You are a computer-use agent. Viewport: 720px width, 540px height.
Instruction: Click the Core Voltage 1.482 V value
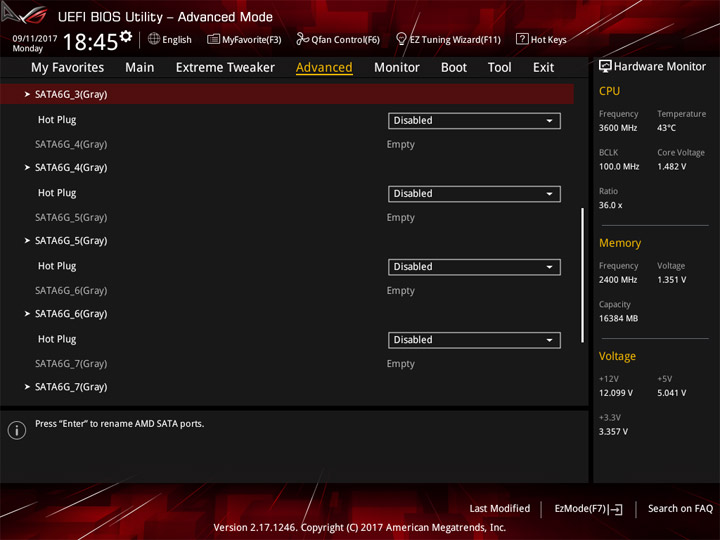(672, 166)
